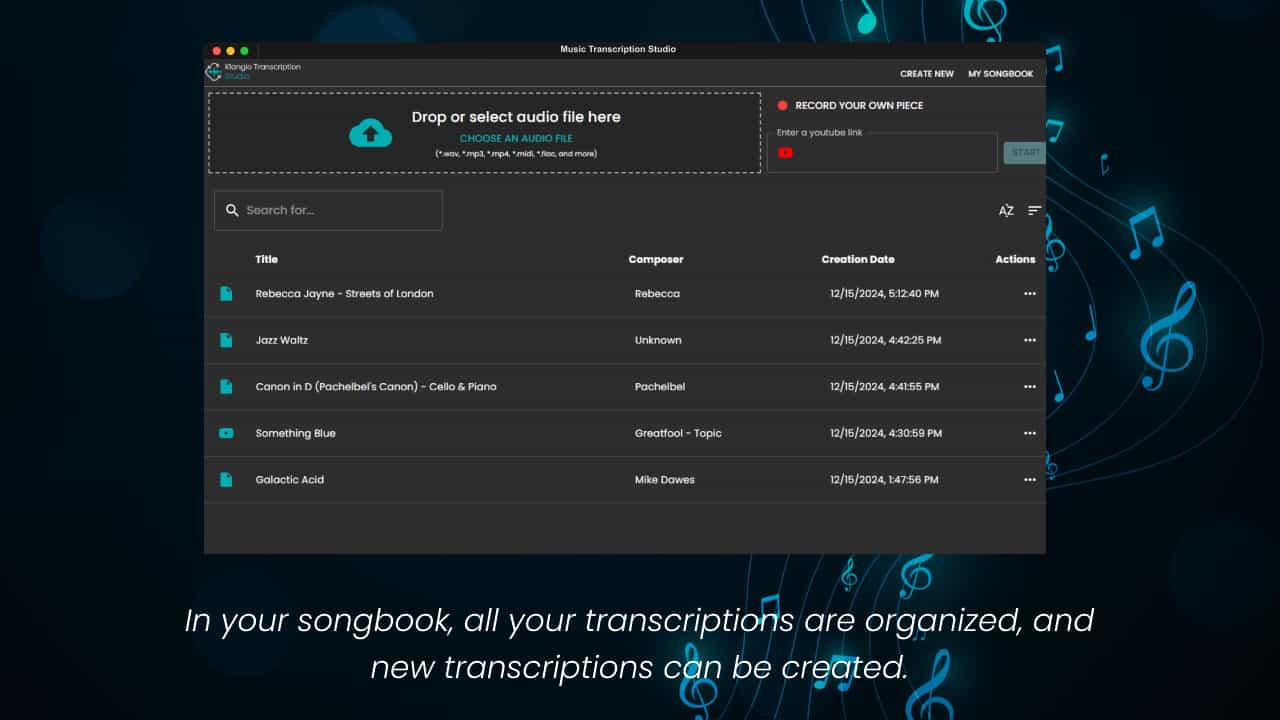Click the magnifying glass search icon

coord(232,210)
